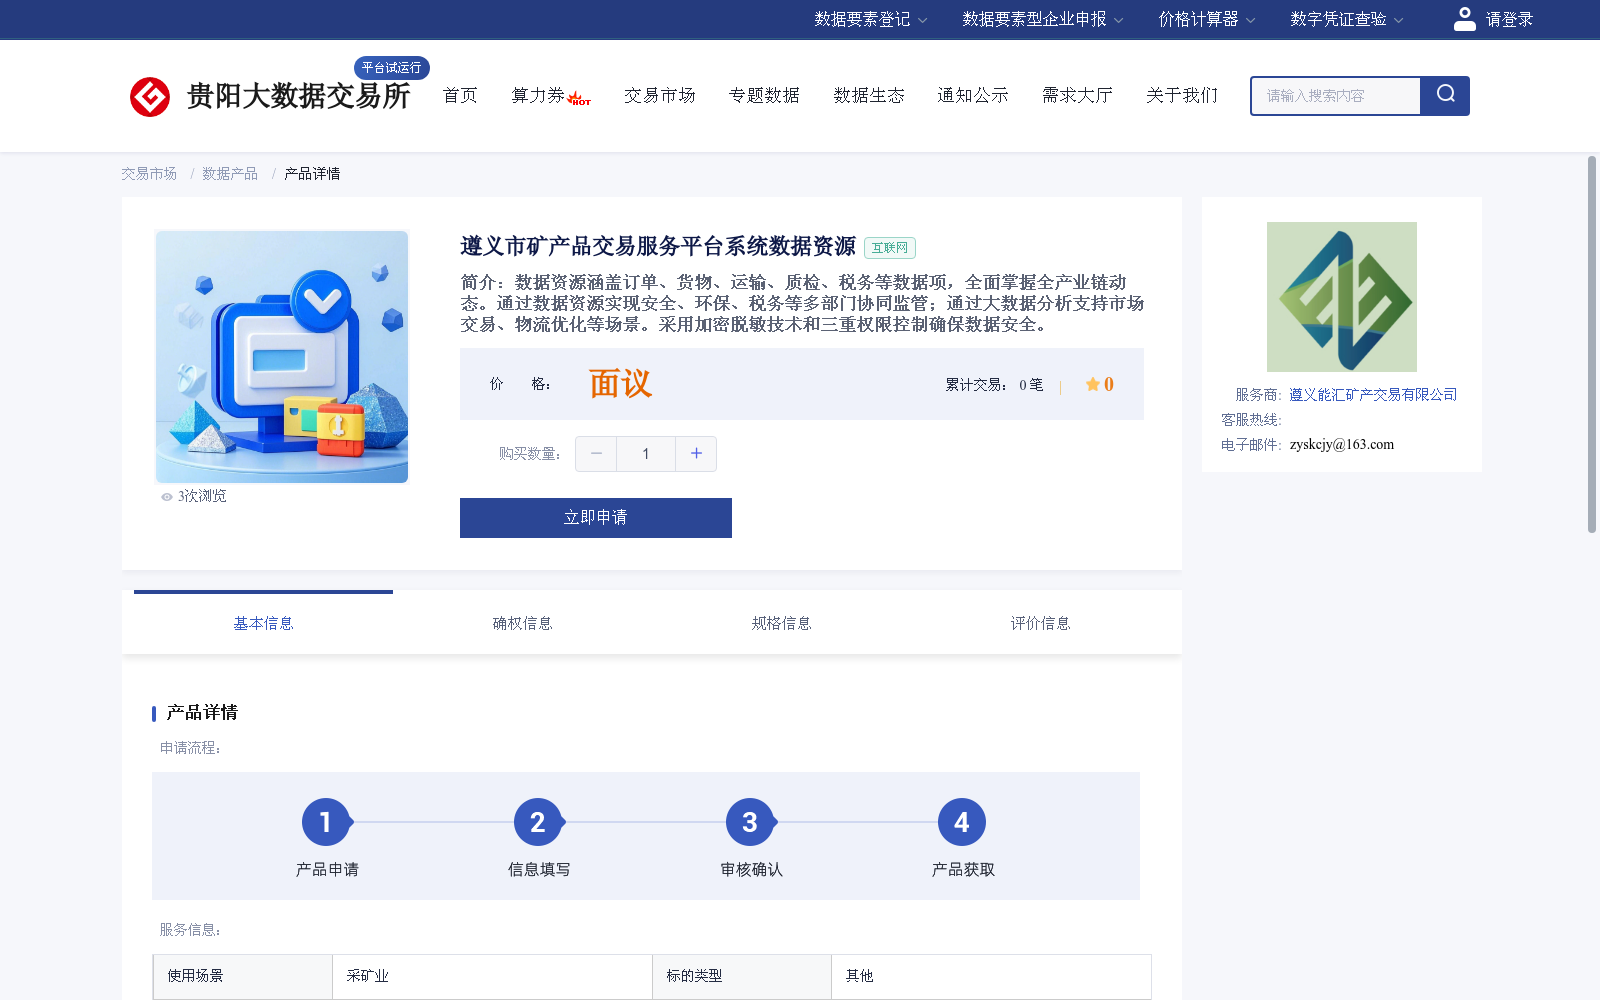Click the product title 遵义市矿产品交易服务平台系统数据资源
1600x1000 pixels.
click(x=658, y=246)
